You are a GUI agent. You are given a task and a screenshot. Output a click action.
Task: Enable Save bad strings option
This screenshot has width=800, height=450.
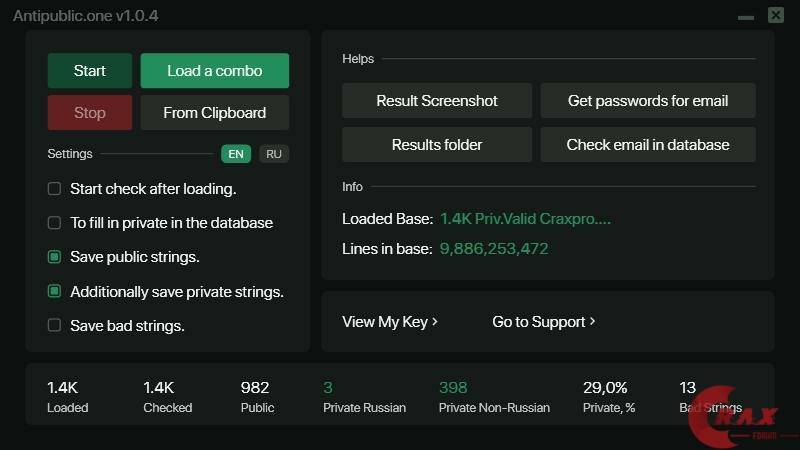point(54,325)
